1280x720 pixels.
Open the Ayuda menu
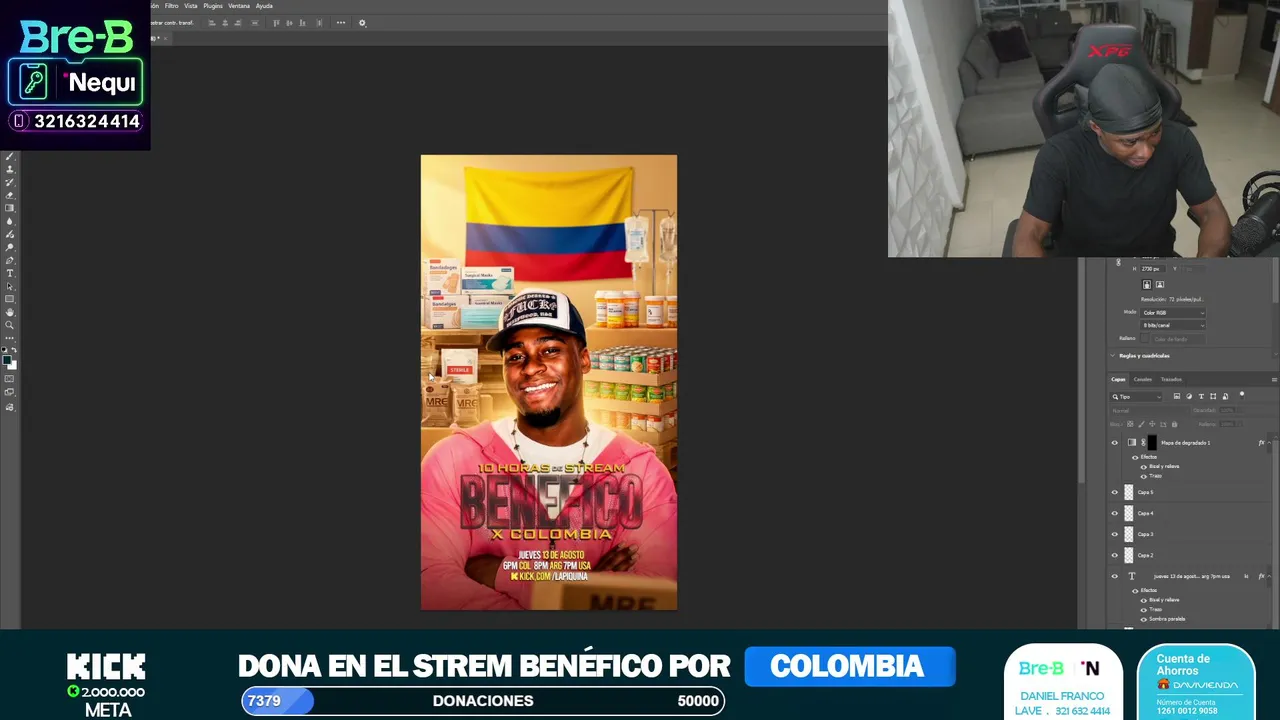[264, 6]
